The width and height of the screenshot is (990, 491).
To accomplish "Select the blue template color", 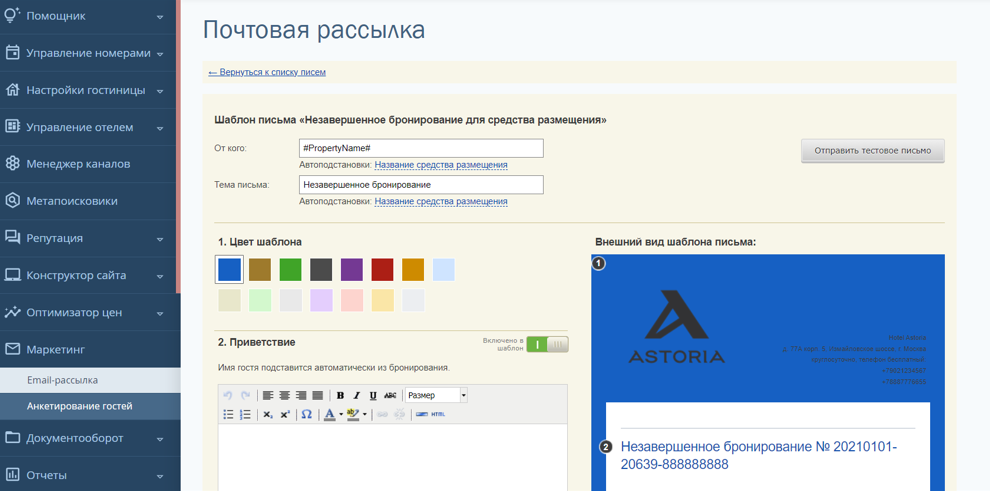I will (229, 269).
